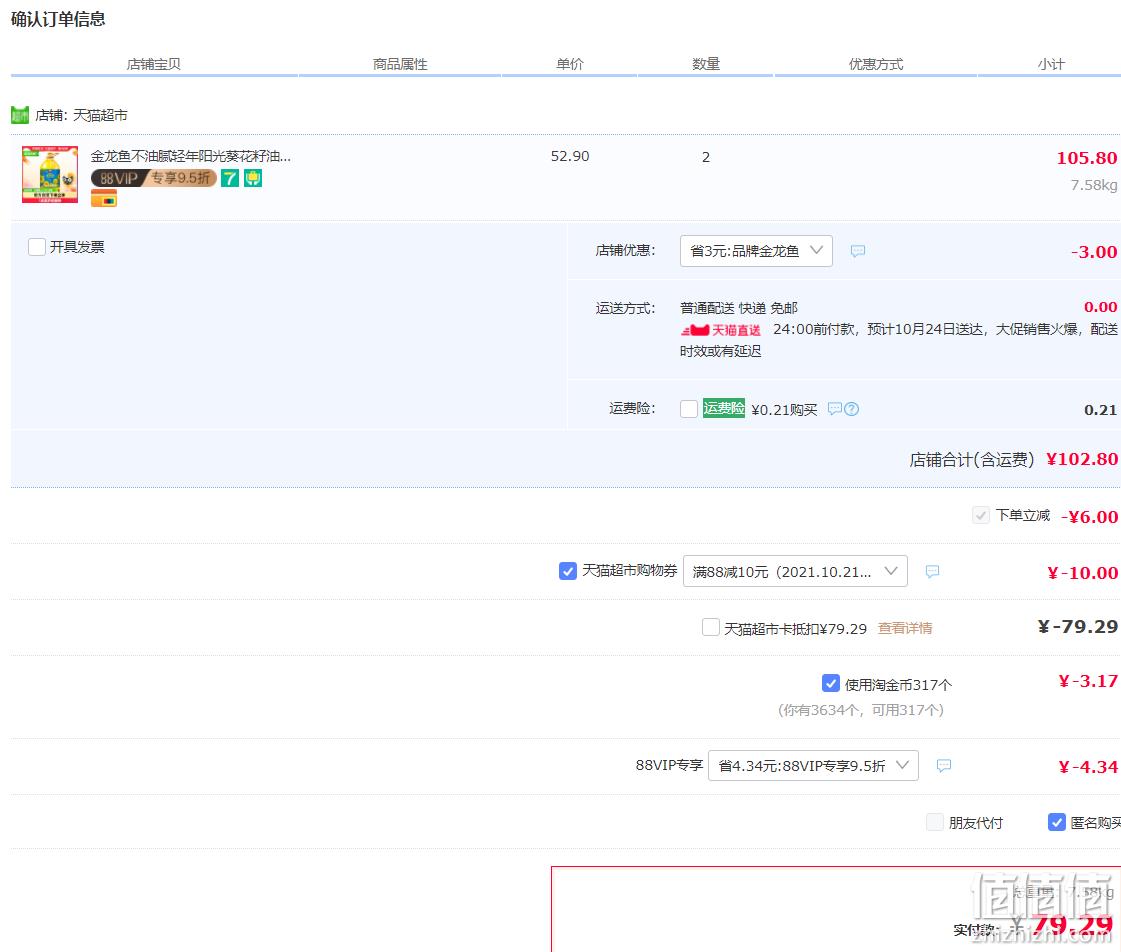Click the weight value 7.58kg under the subtotal

pyautogui.click(x=1094, y=185)
